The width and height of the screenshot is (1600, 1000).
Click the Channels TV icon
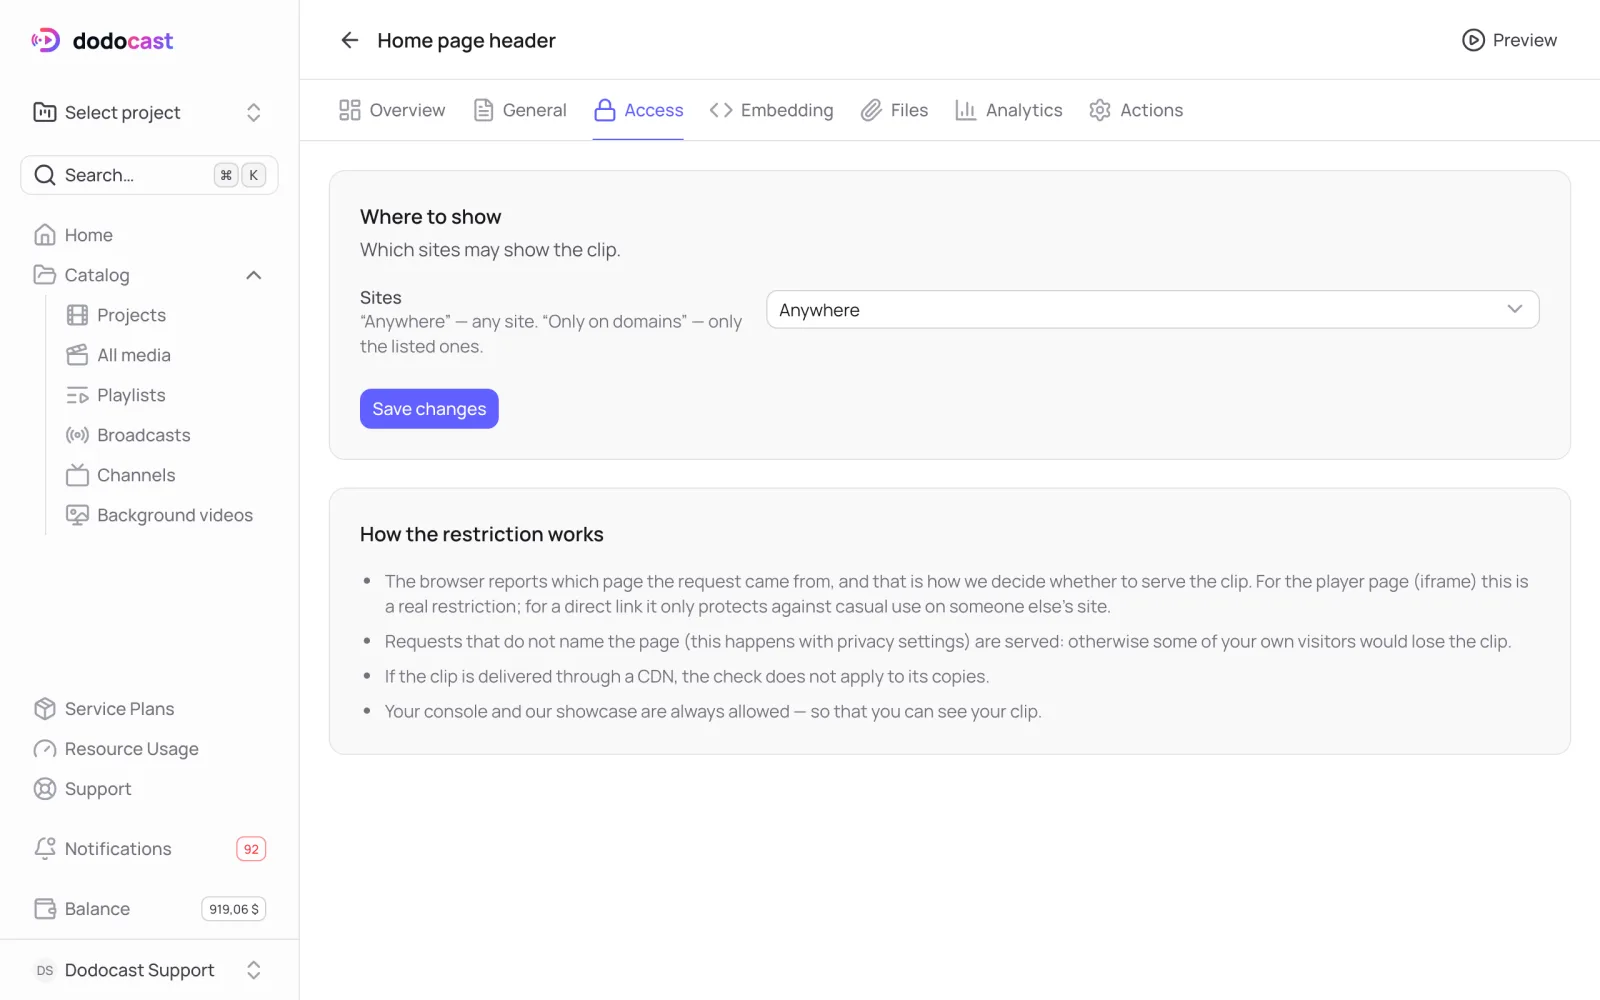(x=77, y=475)
